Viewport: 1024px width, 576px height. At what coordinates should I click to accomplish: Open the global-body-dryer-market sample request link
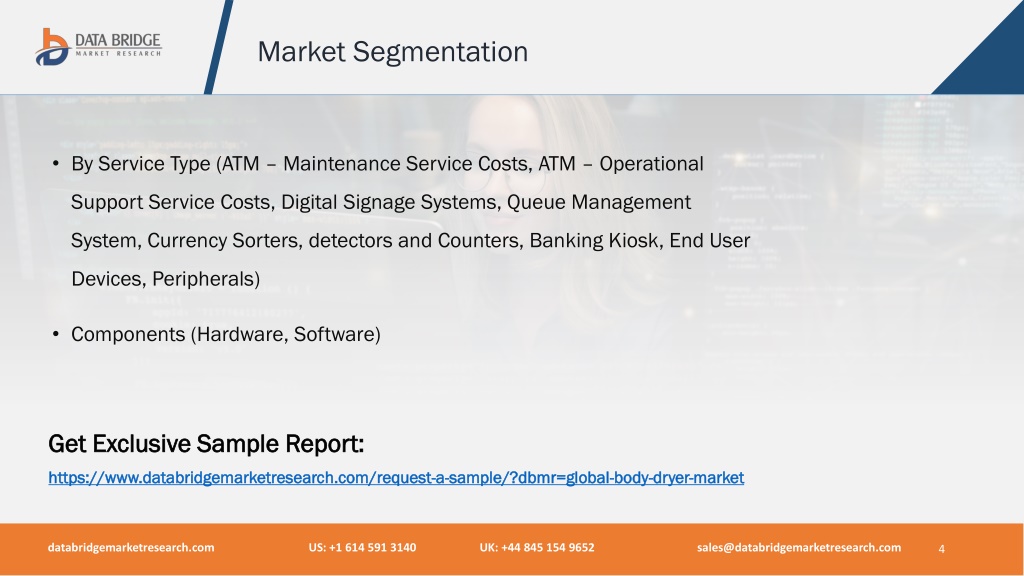pyautogui.click(x=396, y=478)
